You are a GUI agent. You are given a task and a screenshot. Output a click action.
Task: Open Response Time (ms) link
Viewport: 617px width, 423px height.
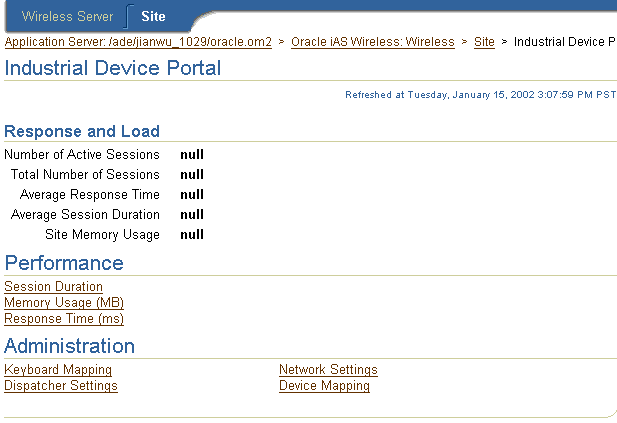coord(64,318)
